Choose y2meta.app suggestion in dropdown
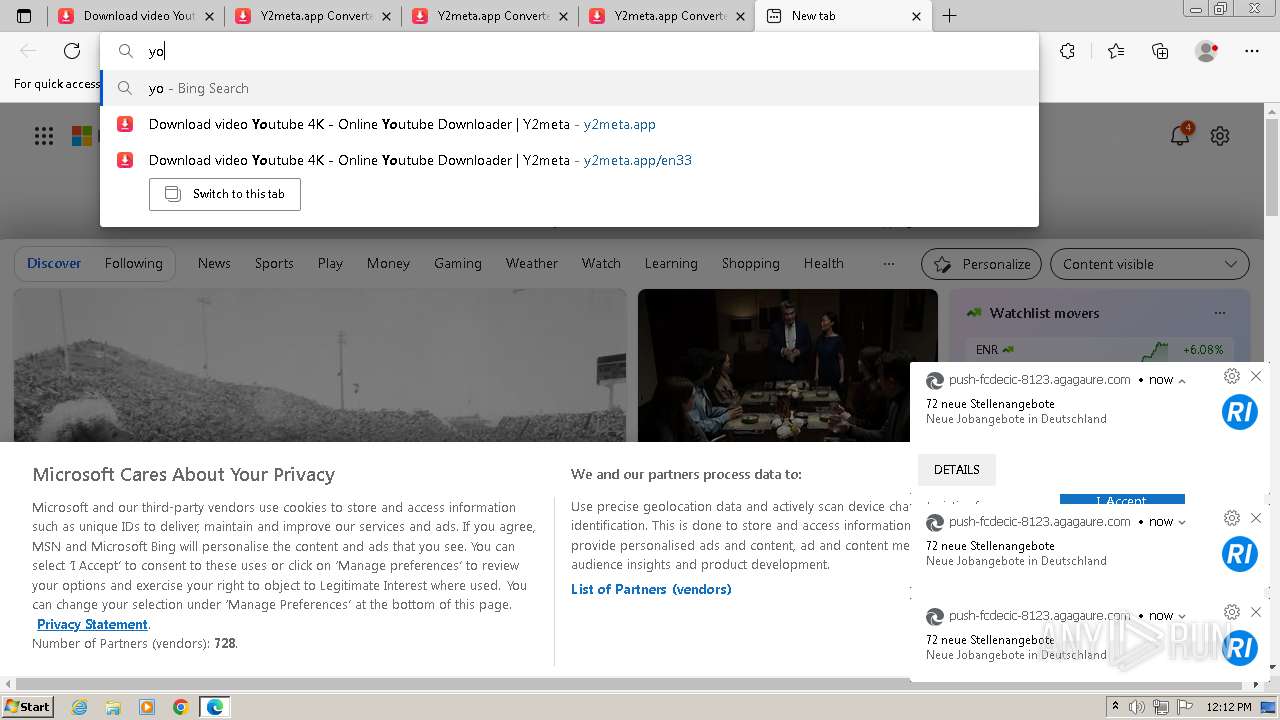The image size is (1280, 720). 569,124
